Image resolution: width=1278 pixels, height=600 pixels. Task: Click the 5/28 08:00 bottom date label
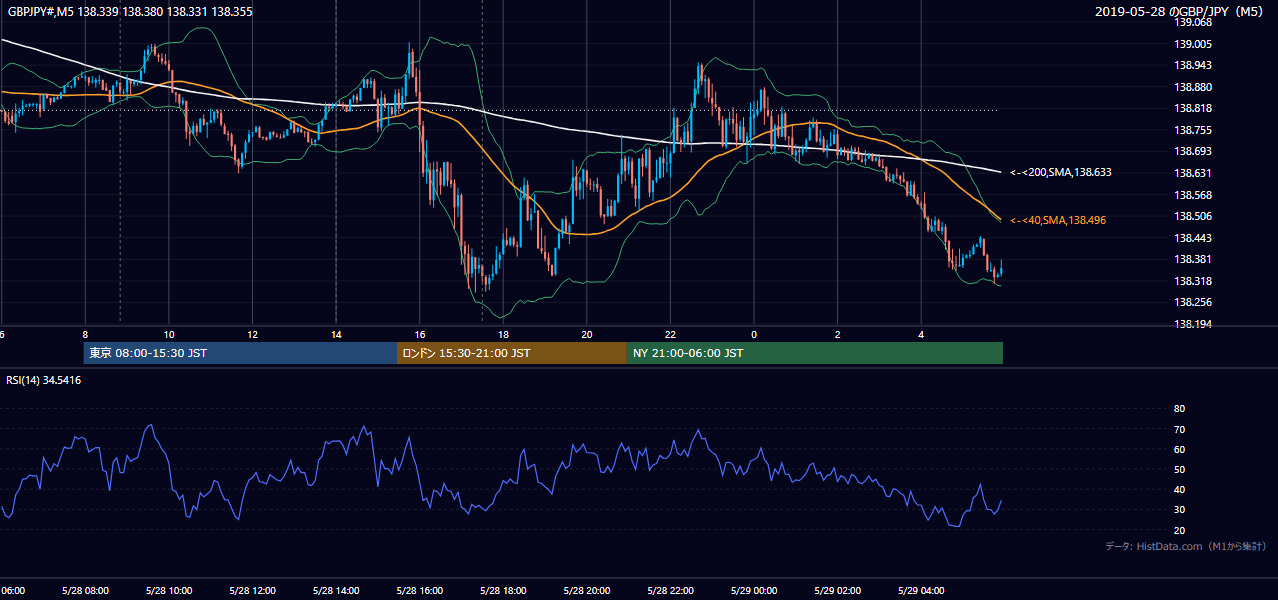85,590
